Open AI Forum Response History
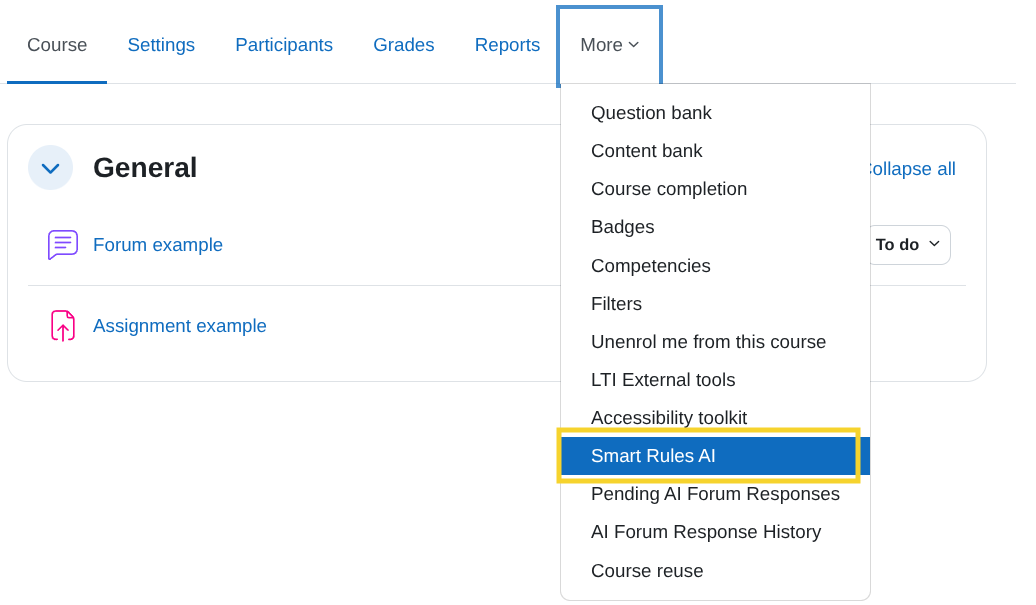This screenshot has width=1036, height=605. tap(706, 532)
